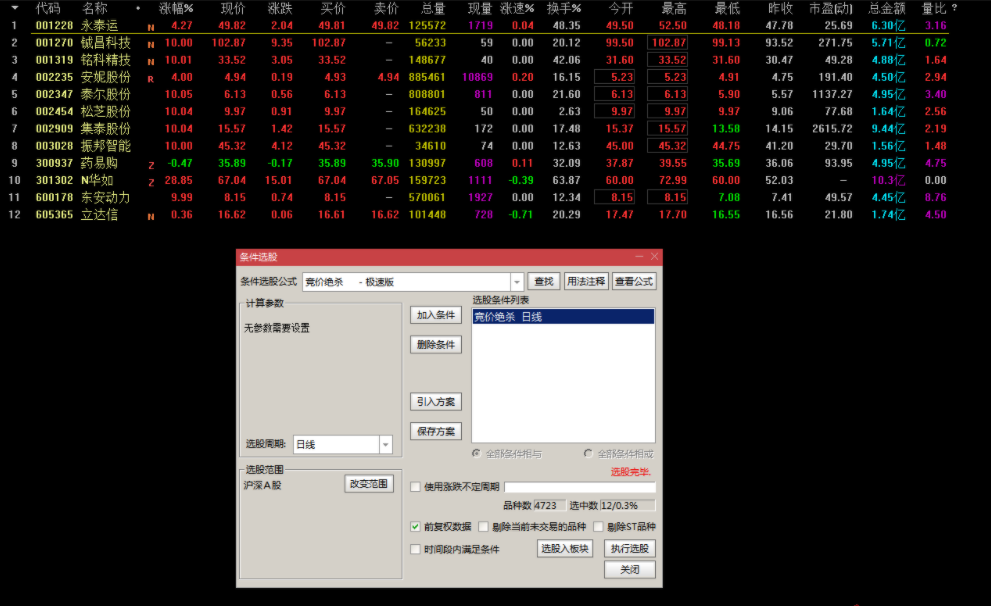Open the triangle menu in the header corner
Image resolution: width=991 pixels, height=606 pixels.
click(x=14, y=7)
